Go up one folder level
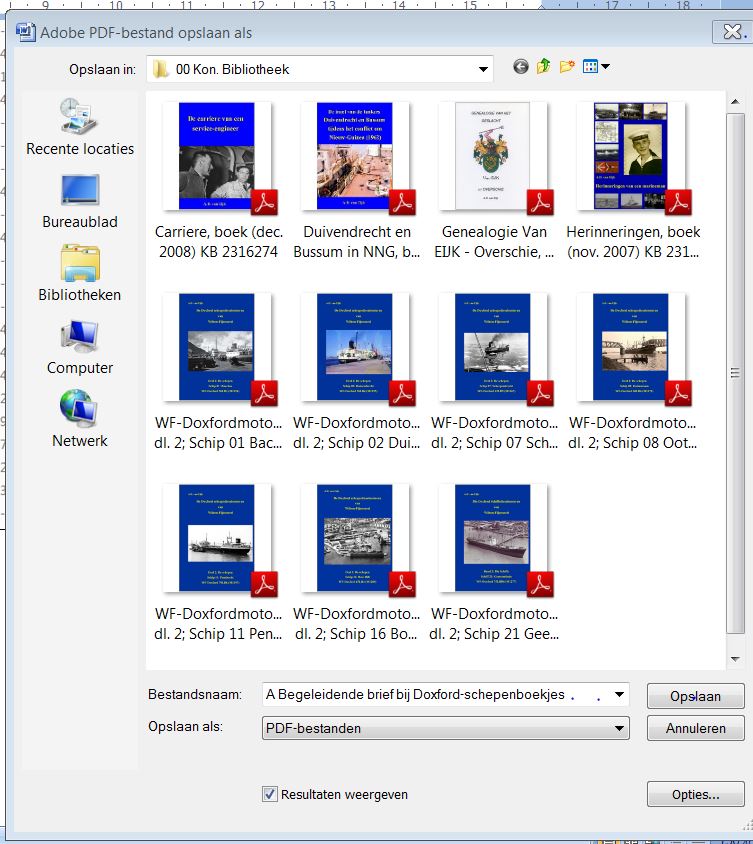 tap(543, 67)
